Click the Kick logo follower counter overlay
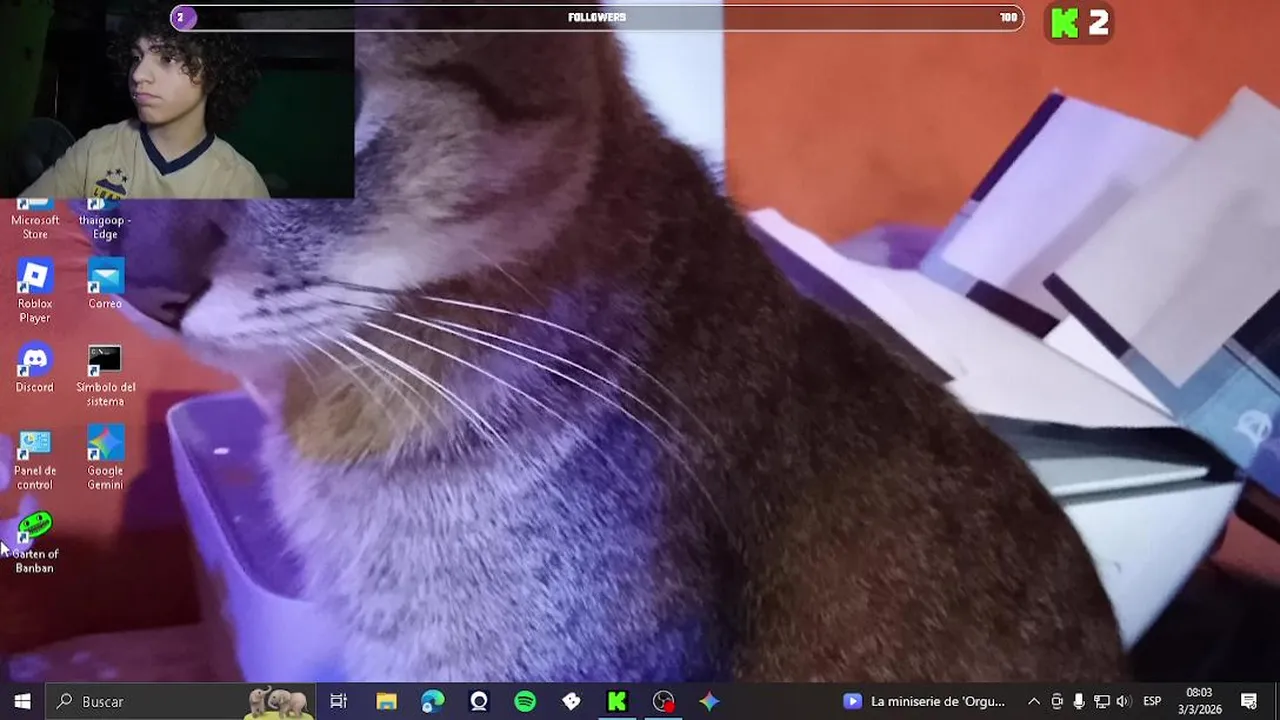 pyautogui.click(x=1079, y=23)
